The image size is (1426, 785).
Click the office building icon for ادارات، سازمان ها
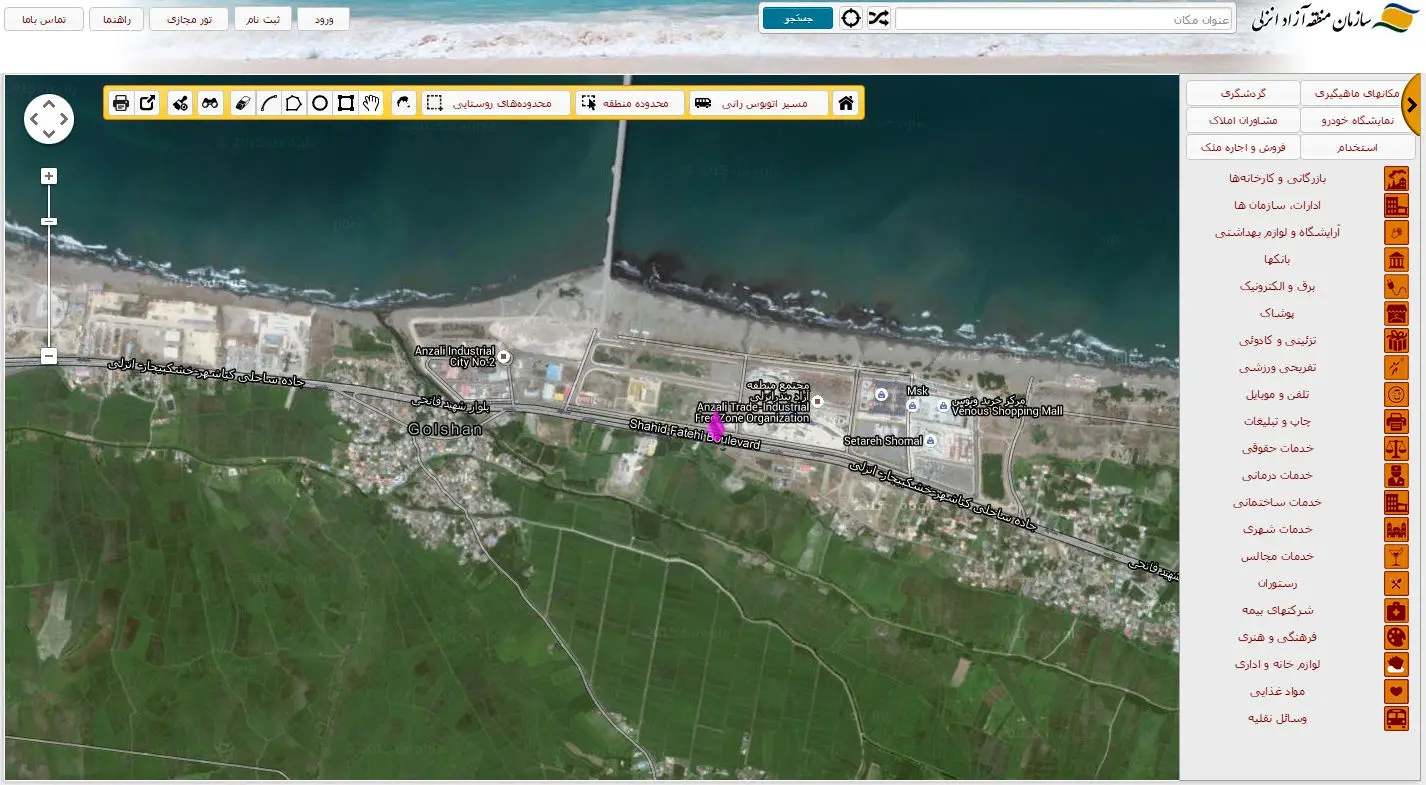coord(1396,206)
